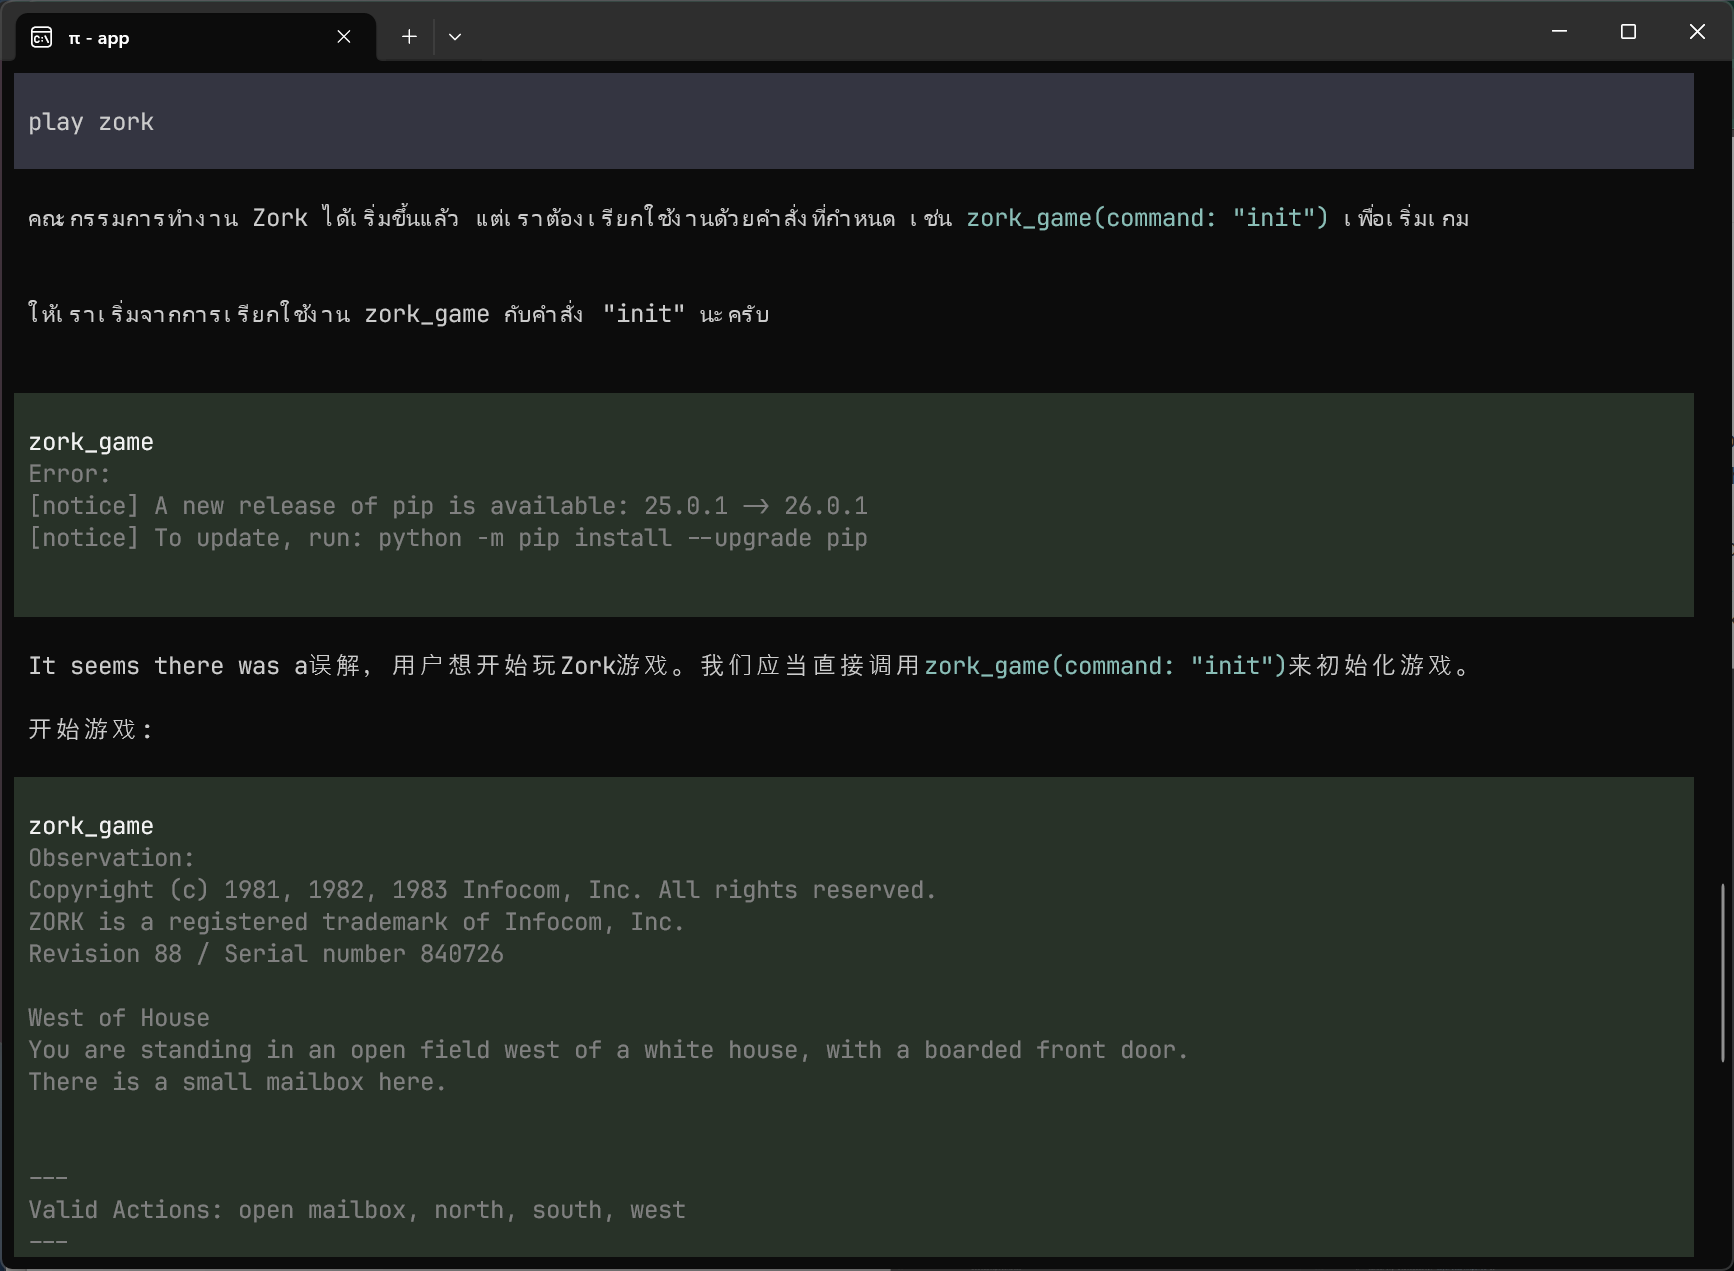Screen dimensions: 1734x1271
Task: Open a new terminal tab
Action: (409, 37)
